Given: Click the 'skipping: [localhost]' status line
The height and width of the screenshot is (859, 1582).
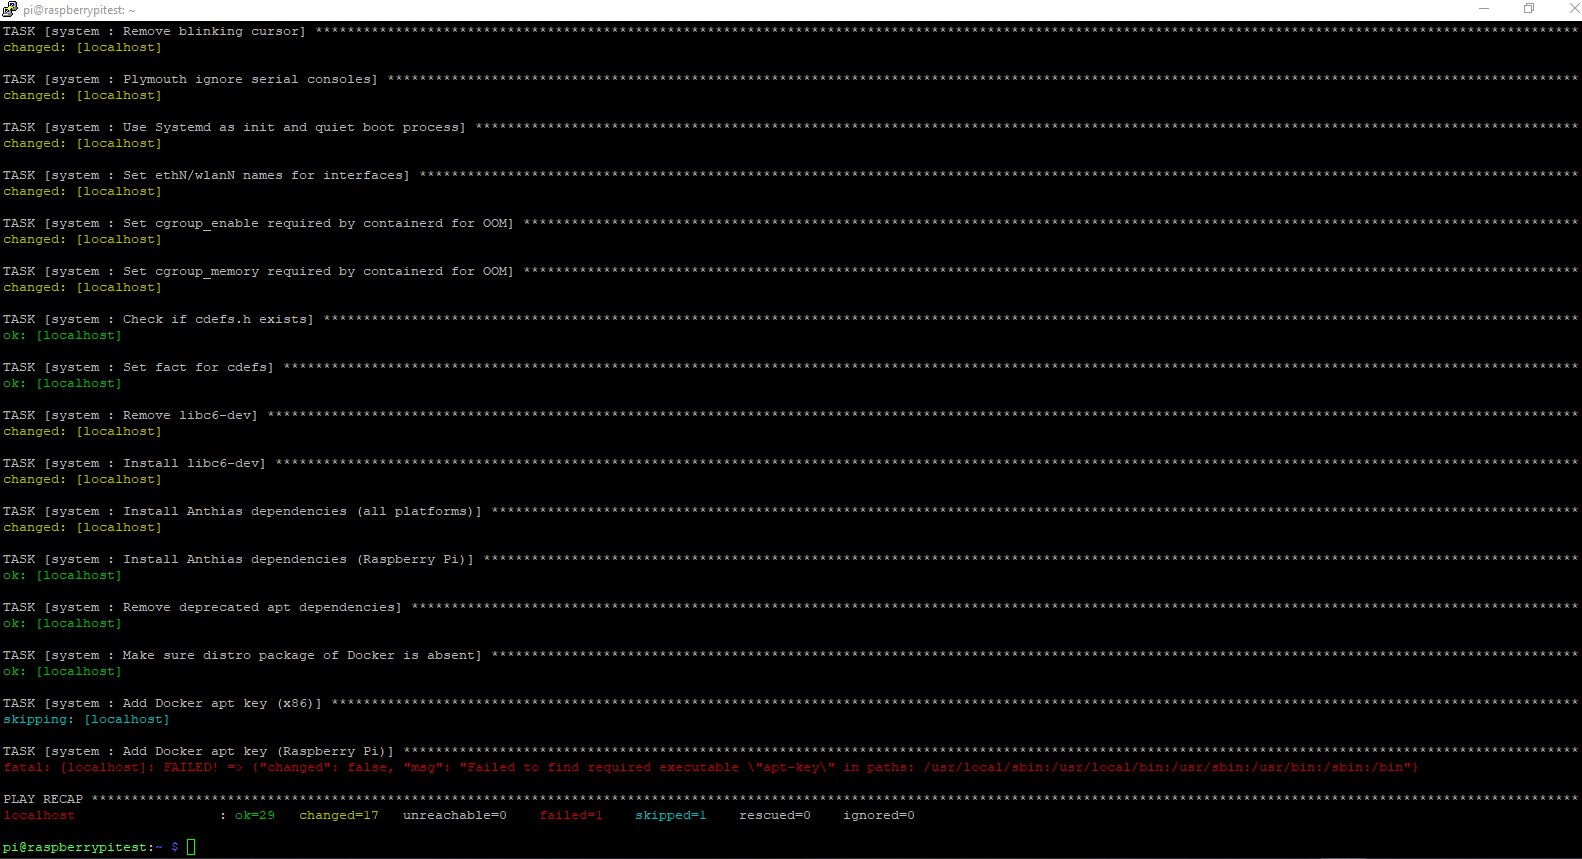Looking at the screenshot, I should (86, 719).
